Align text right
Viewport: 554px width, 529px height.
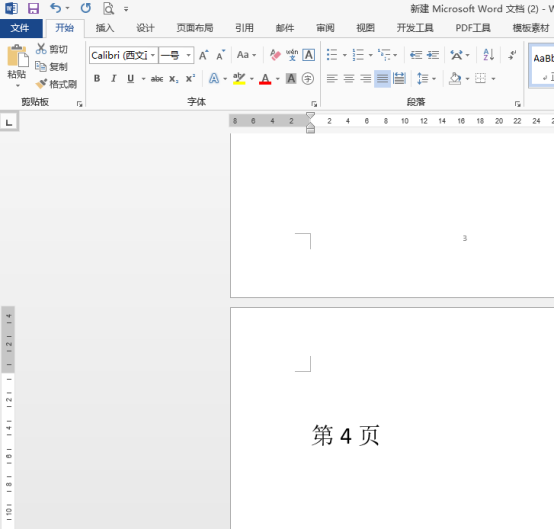click(x=365, y=78)
